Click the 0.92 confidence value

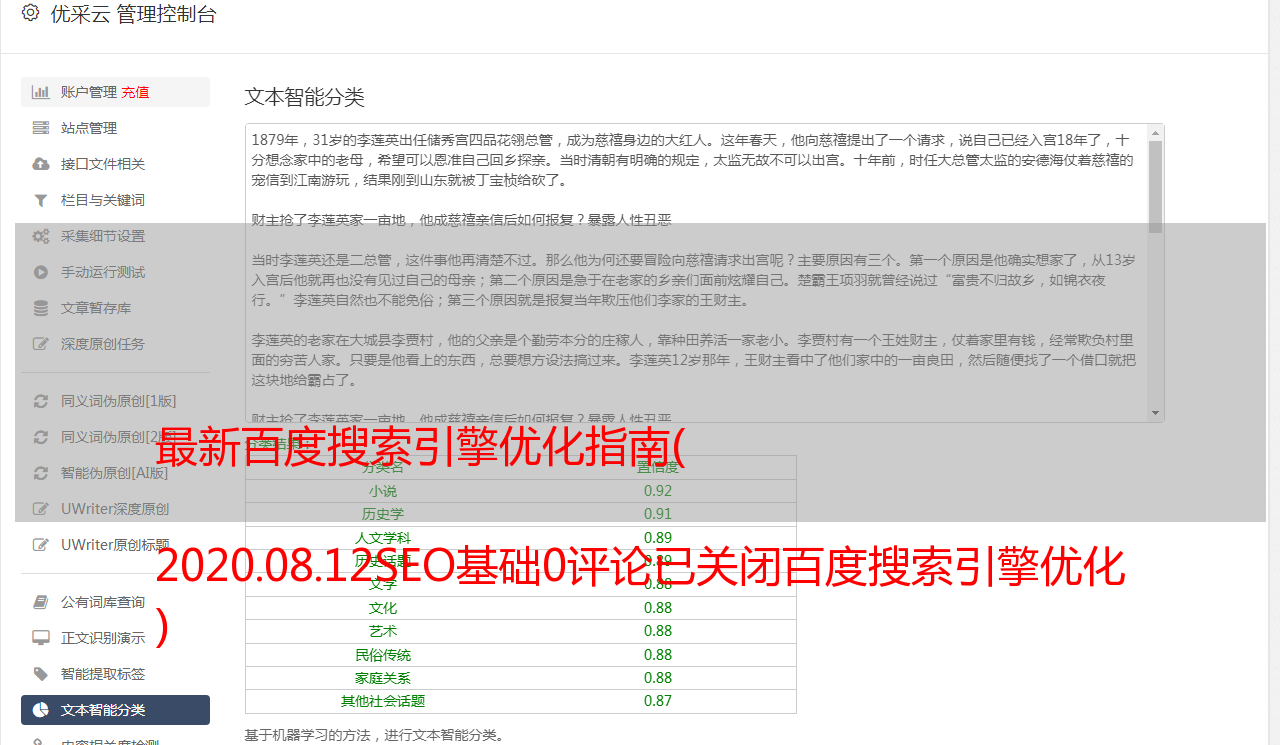[658, 491]
